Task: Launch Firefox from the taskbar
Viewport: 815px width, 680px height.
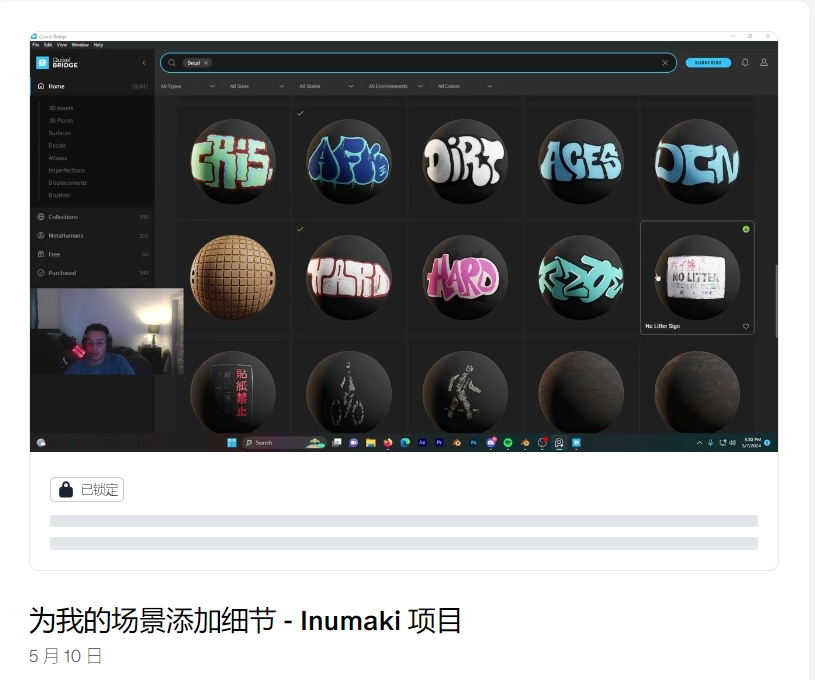Action: 388,442
